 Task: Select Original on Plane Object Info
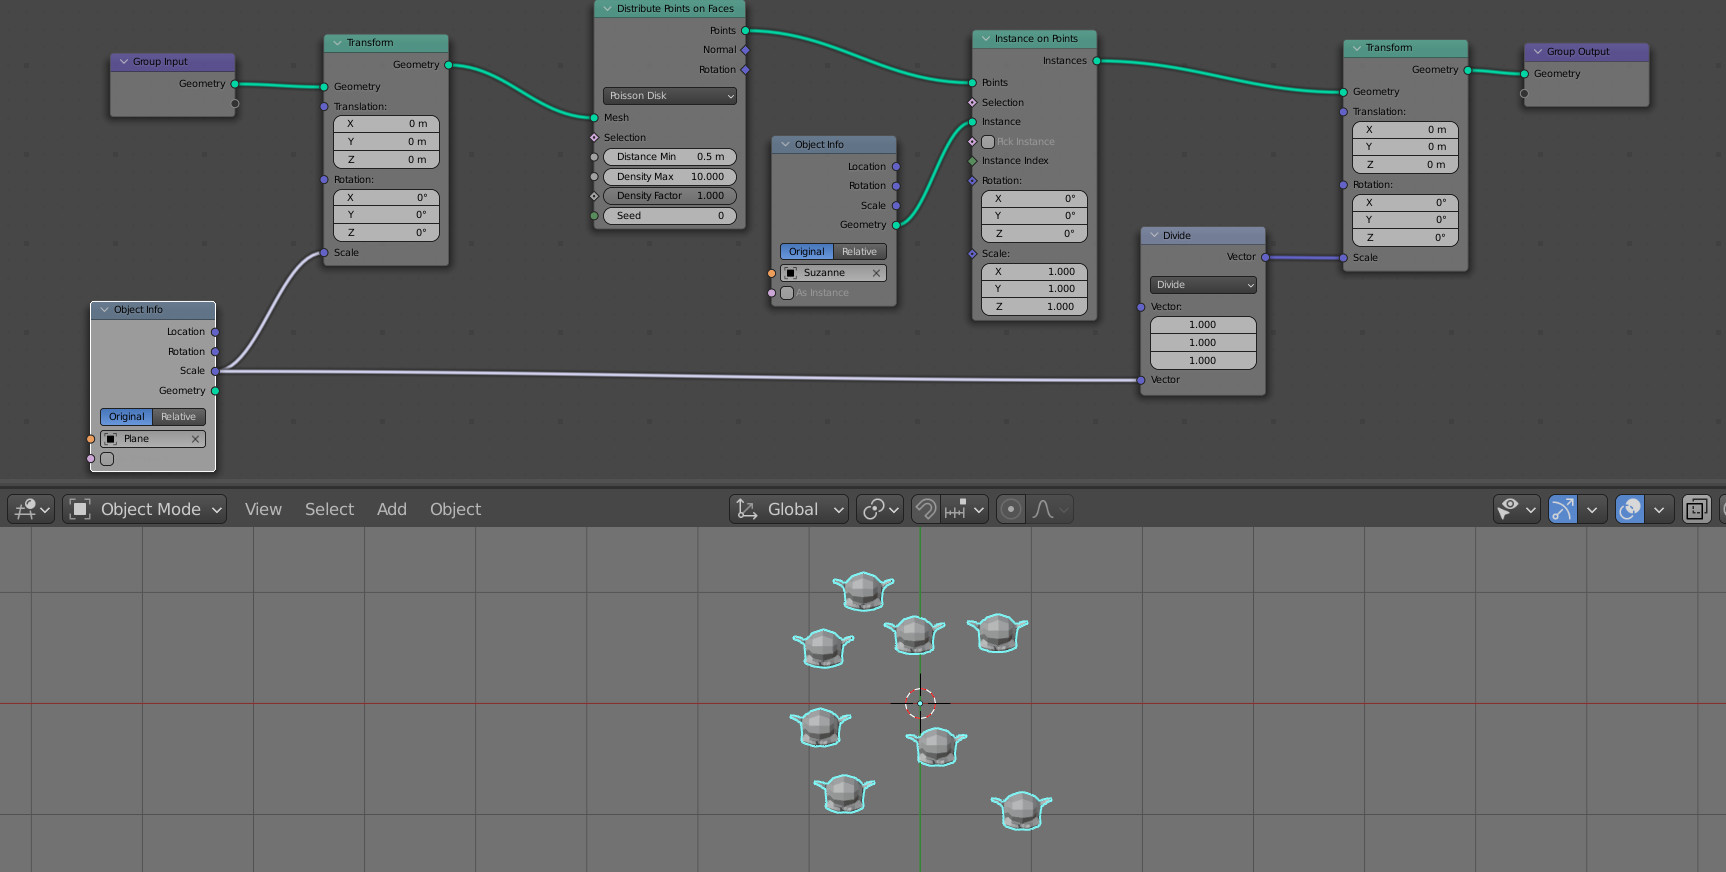coord(127,417)
